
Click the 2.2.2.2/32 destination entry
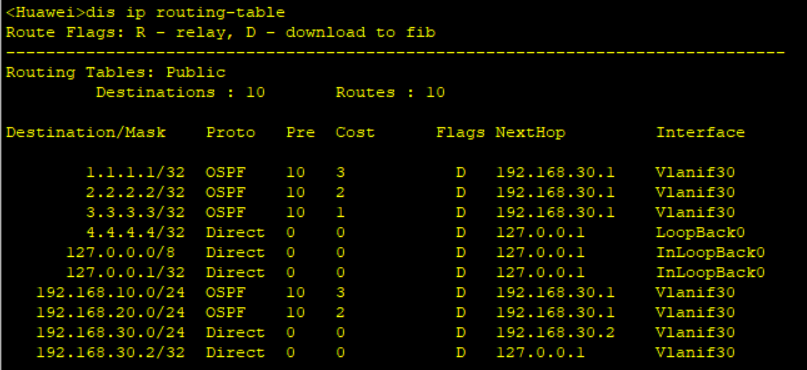[135, 192]
